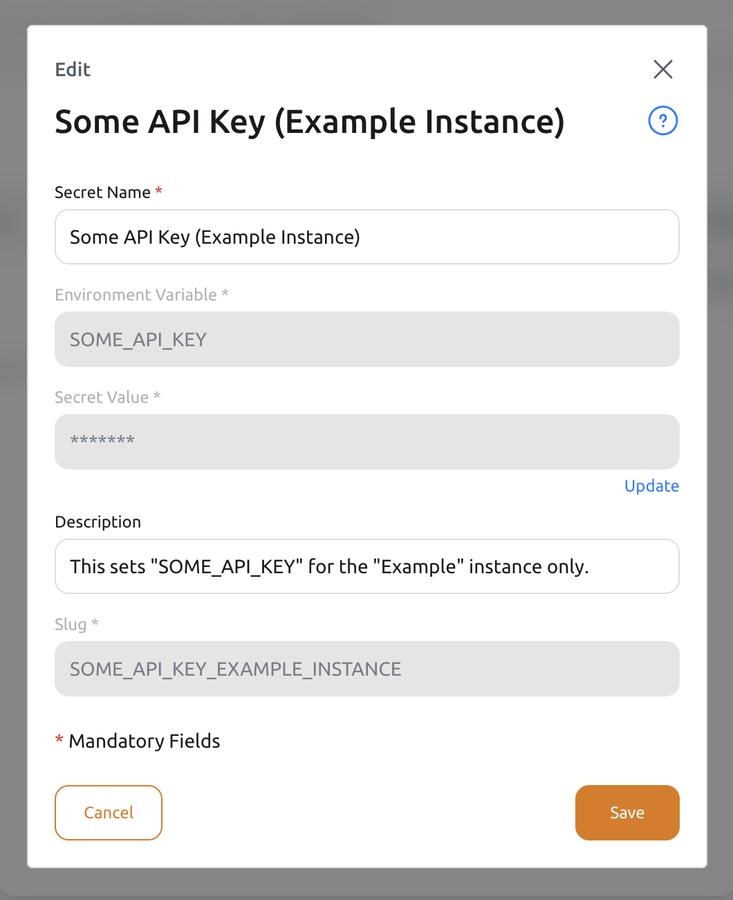This screenshot has height=900, width=733.
Task: Focus the Secret Name input field
Action: click(367, 237)
